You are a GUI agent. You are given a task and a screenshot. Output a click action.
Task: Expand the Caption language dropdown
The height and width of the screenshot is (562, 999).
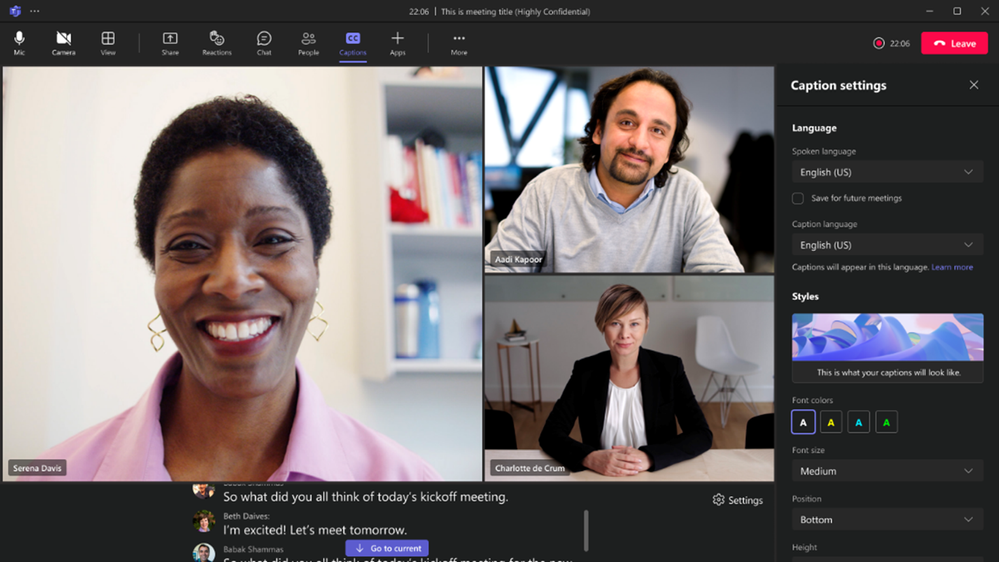(887, 245)
